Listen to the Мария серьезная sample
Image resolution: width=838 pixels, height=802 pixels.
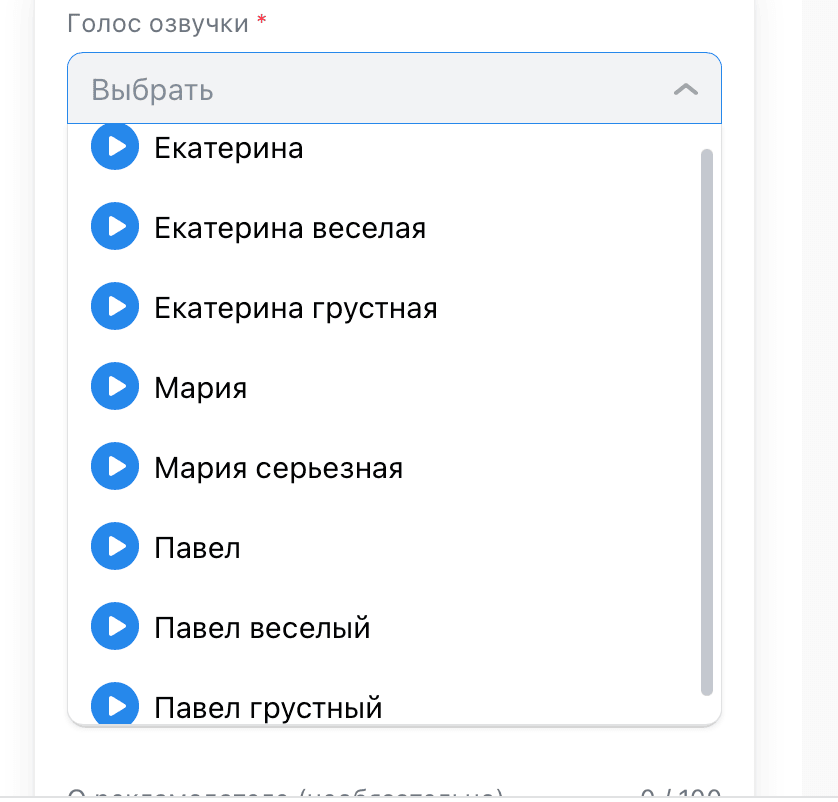tap(114, 466)
